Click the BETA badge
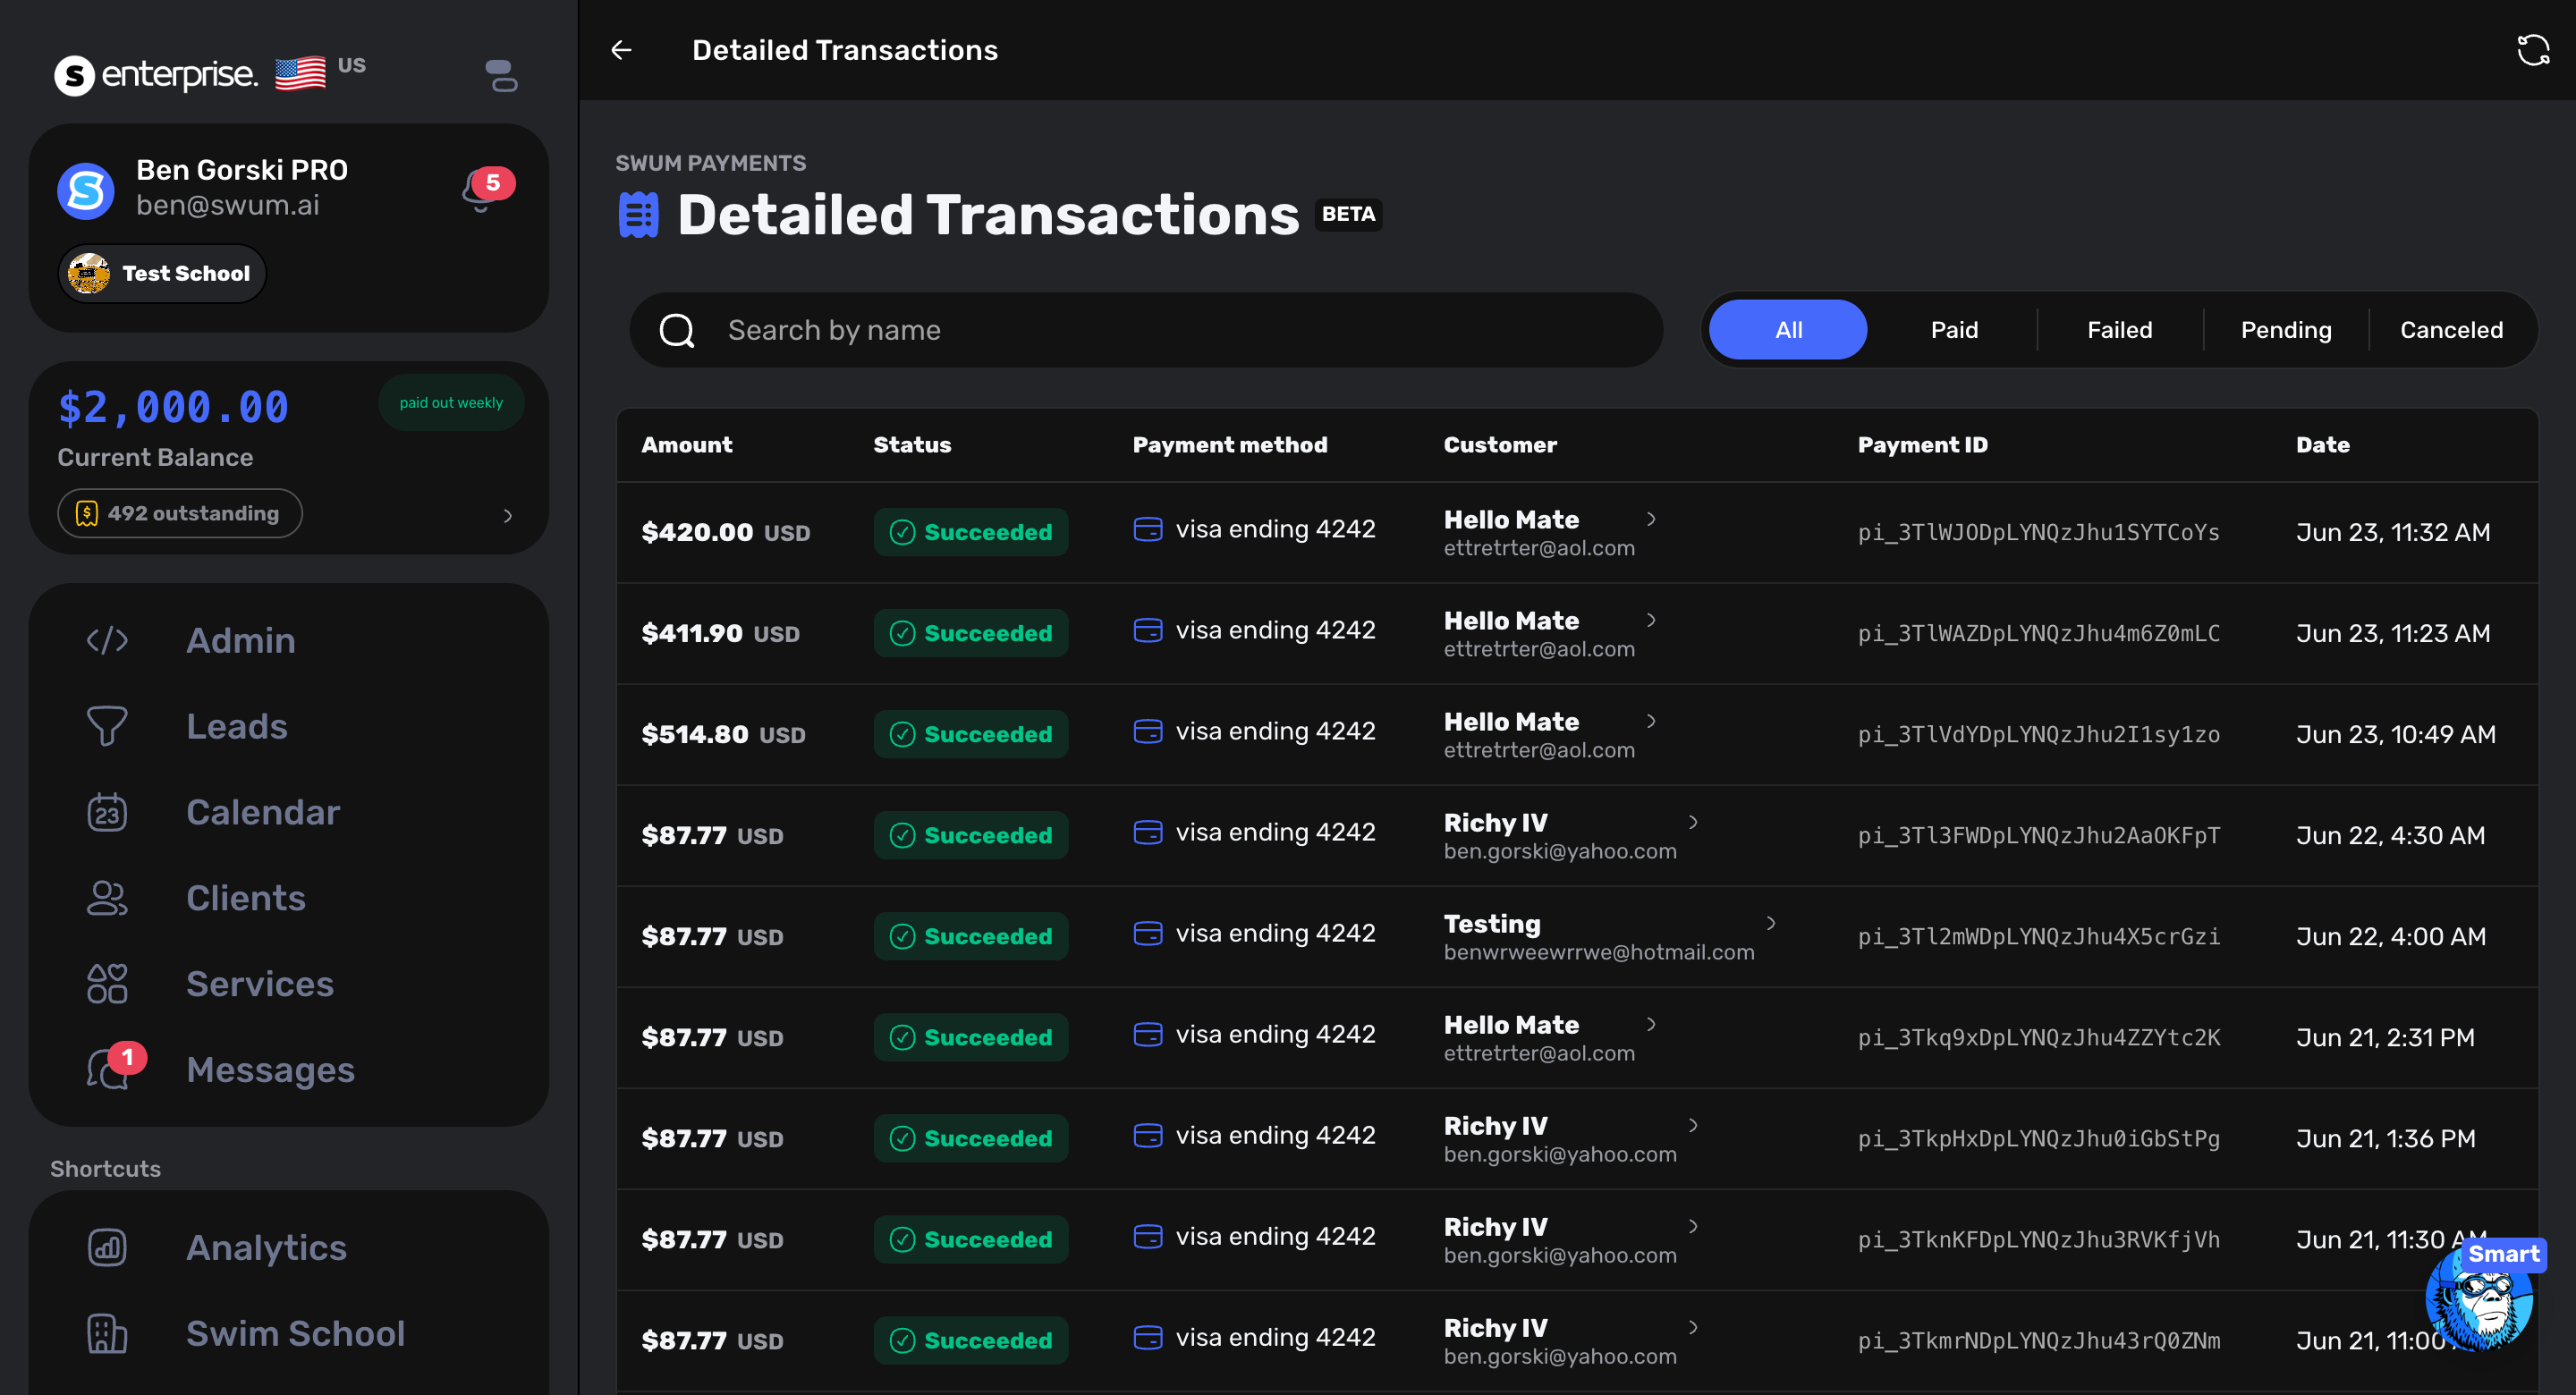The width and height of the screenshot is (2576, 1395). click(1348, 214)
